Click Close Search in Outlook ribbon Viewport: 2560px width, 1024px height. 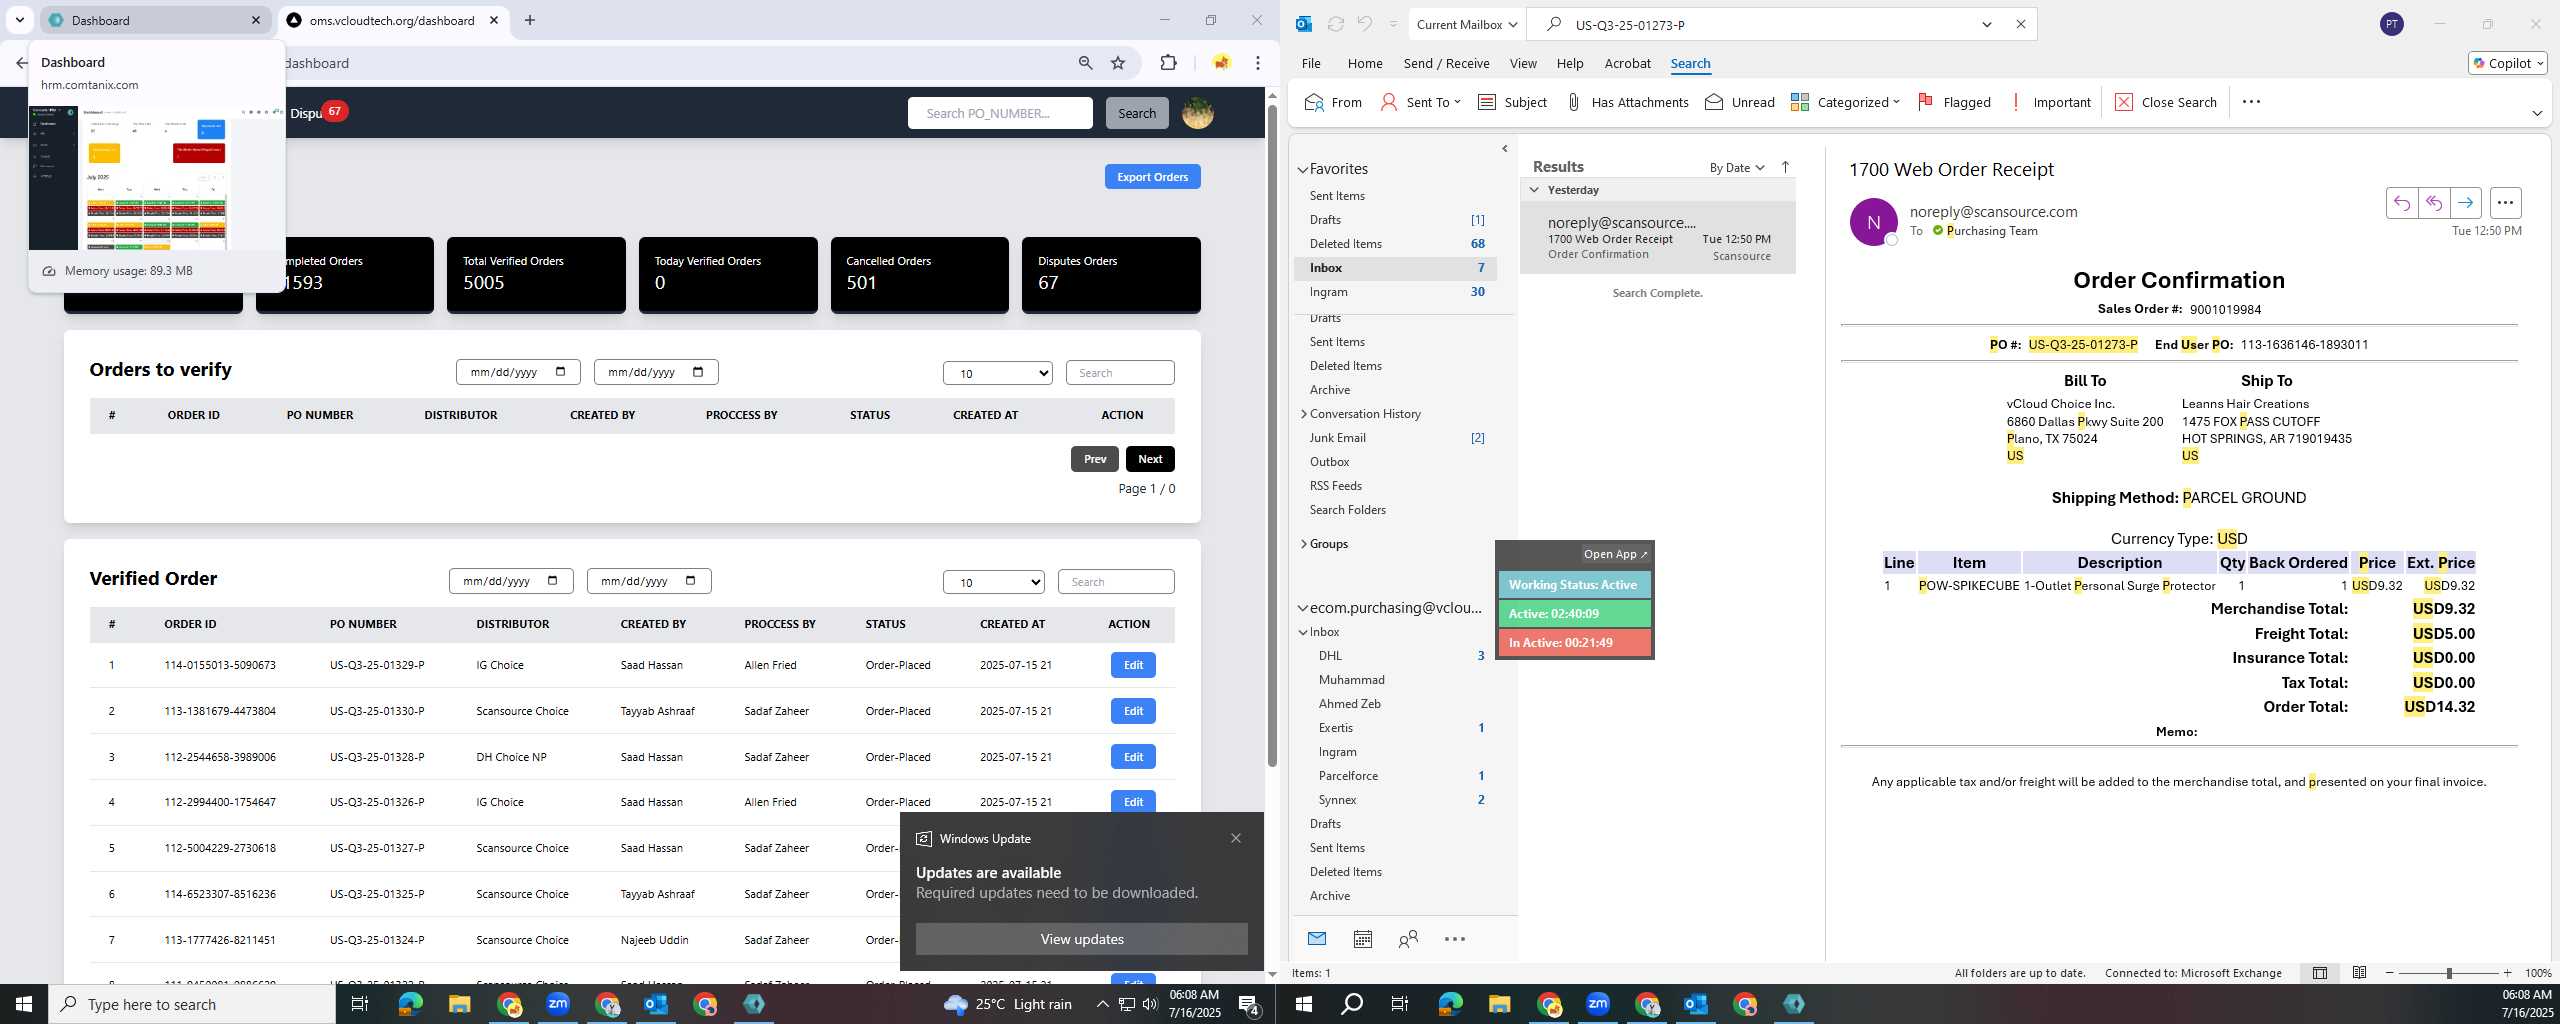click(x=2166, y=102)
